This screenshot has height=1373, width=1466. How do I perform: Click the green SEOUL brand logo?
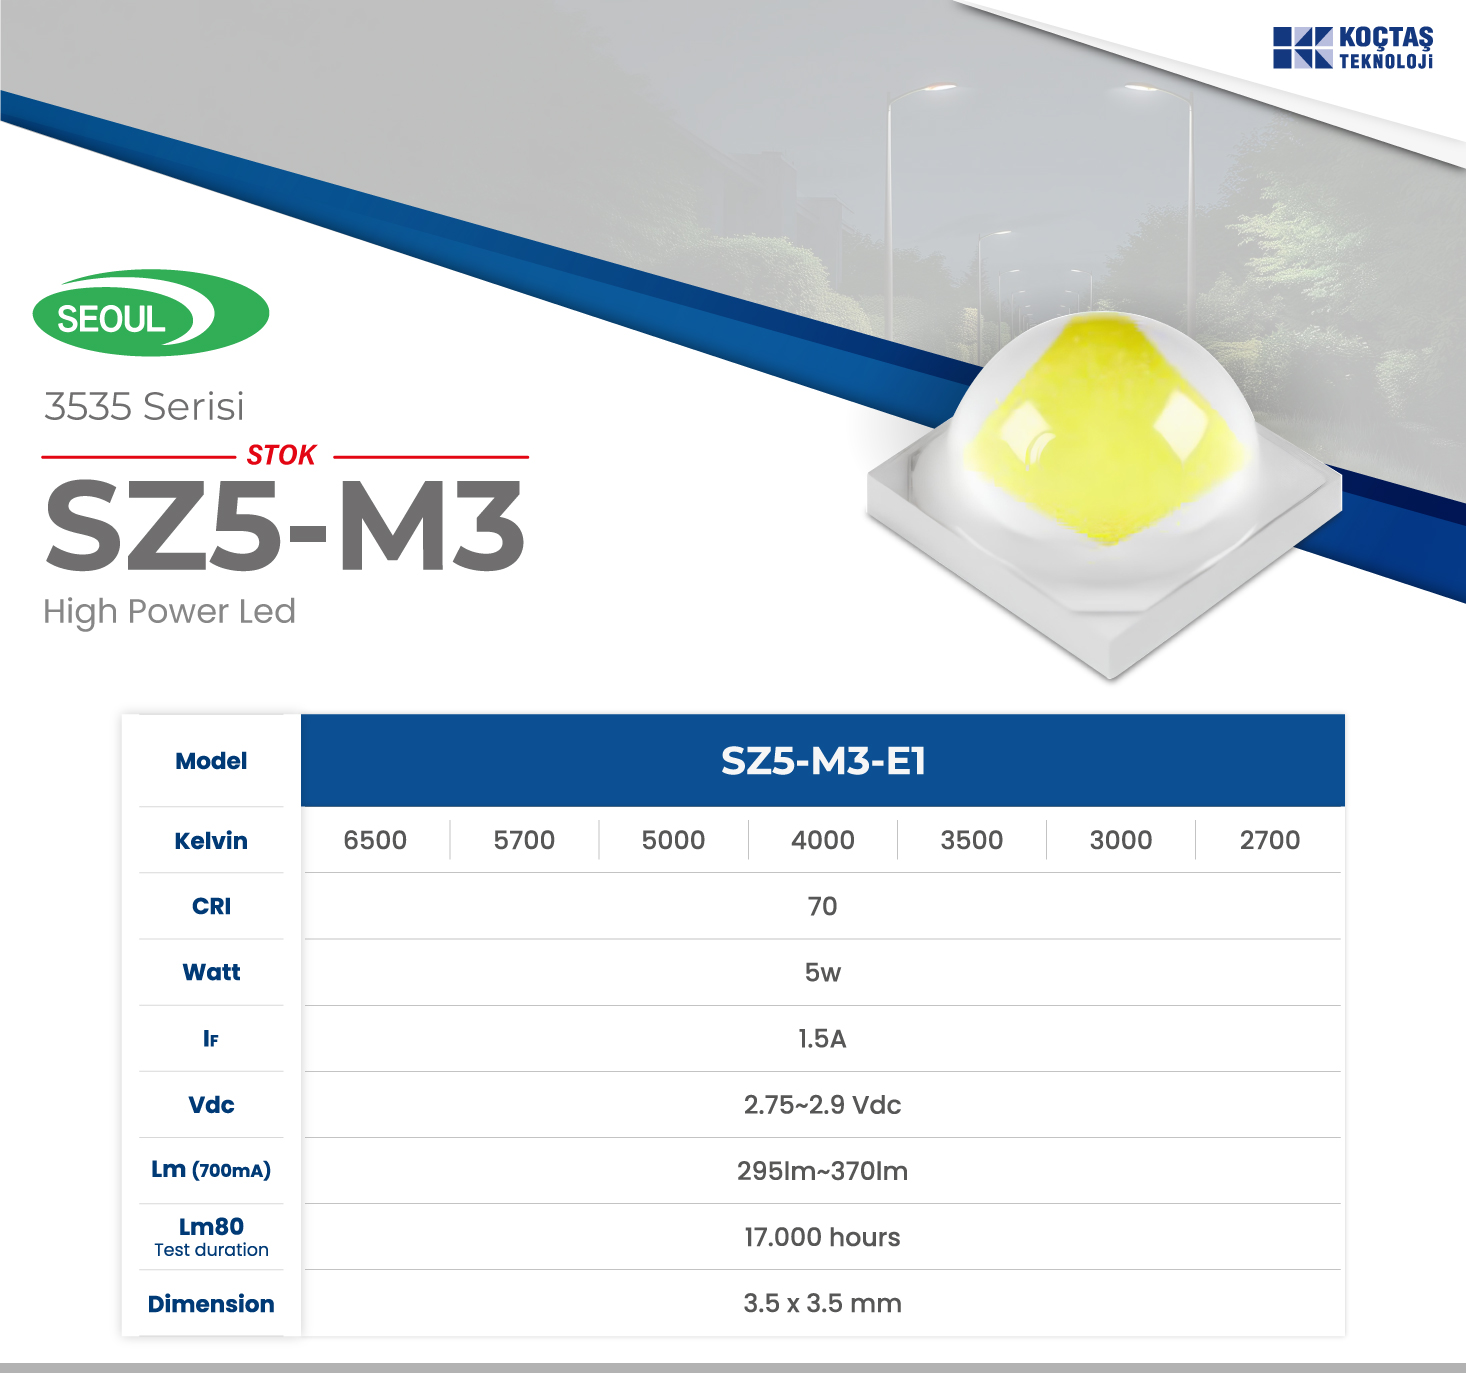[x=151, y=313]
